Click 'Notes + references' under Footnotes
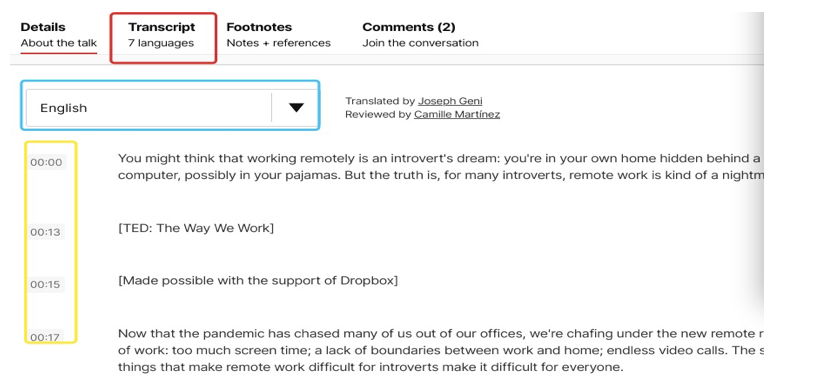Viewport: 822px width, 382px height. click(278, 43)
